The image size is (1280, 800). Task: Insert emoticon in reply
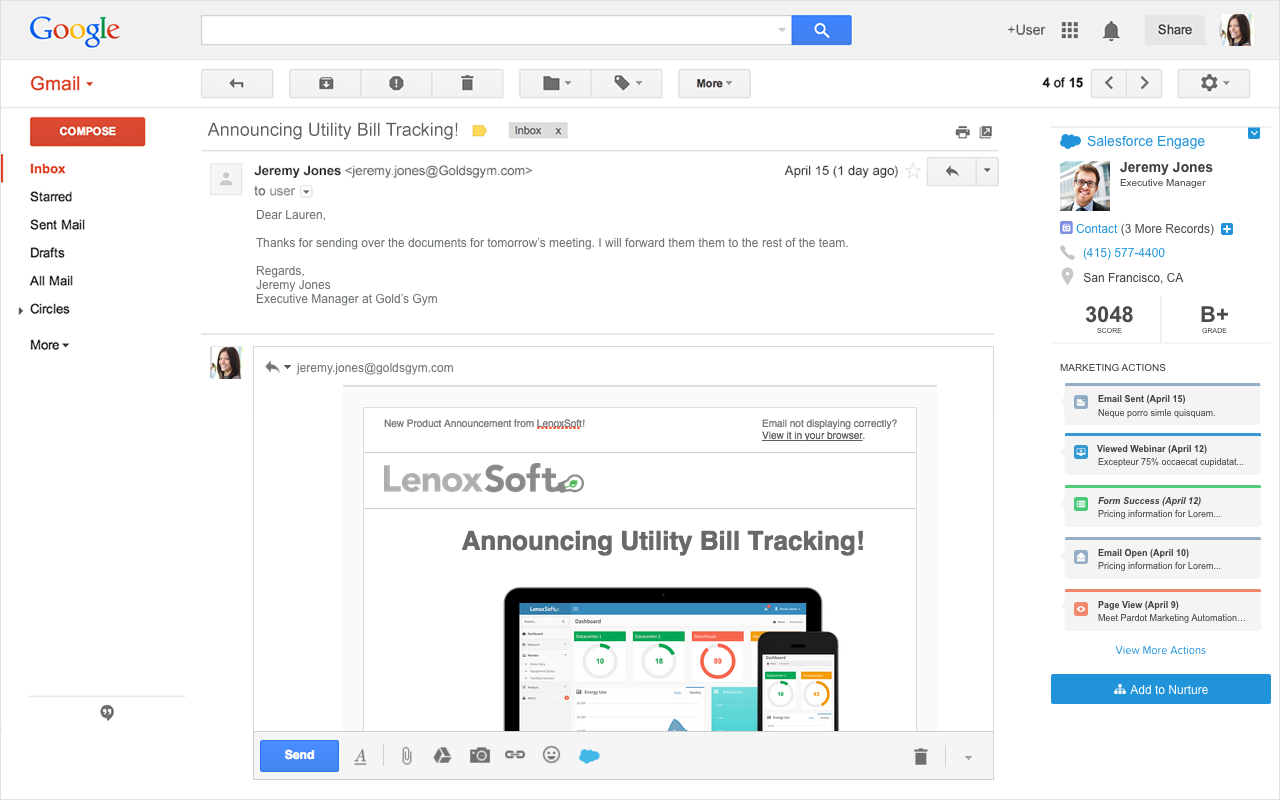tap(551, 755)
